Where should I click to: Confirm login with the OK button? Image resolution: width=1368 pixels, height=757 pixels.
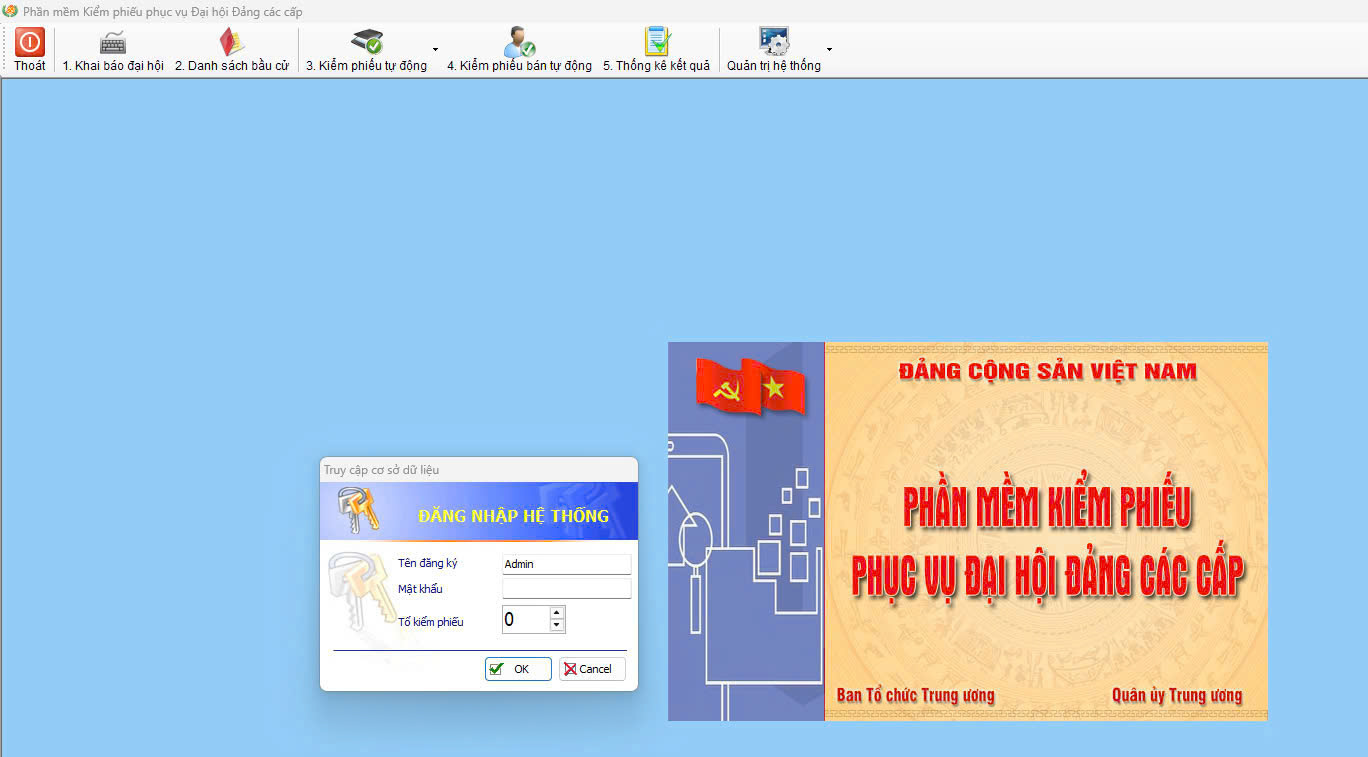point(518,669)
